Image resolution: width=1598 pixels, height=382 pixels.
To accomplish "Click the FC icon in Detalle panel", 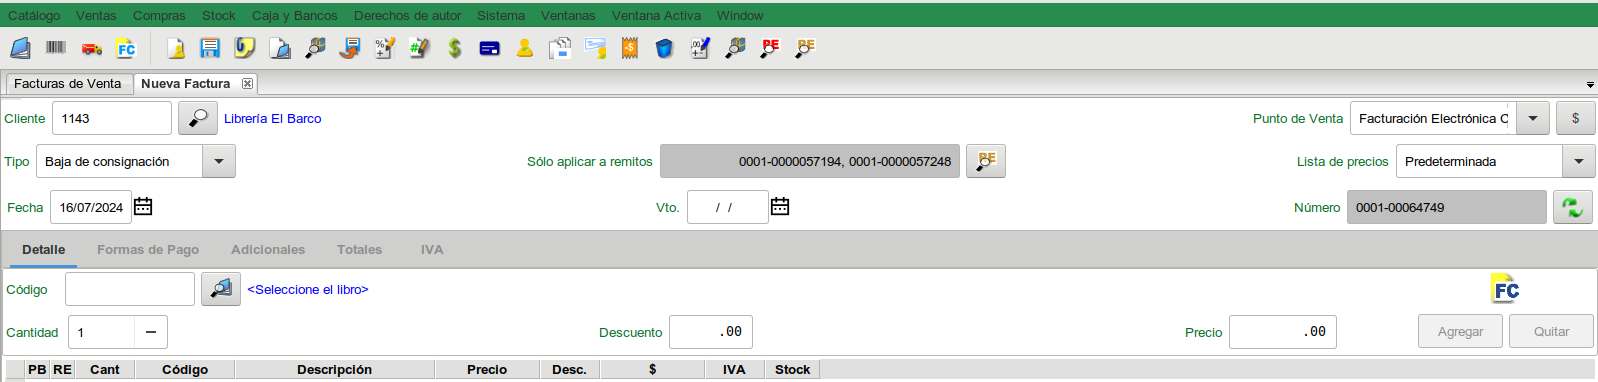I will (1505, 289).
